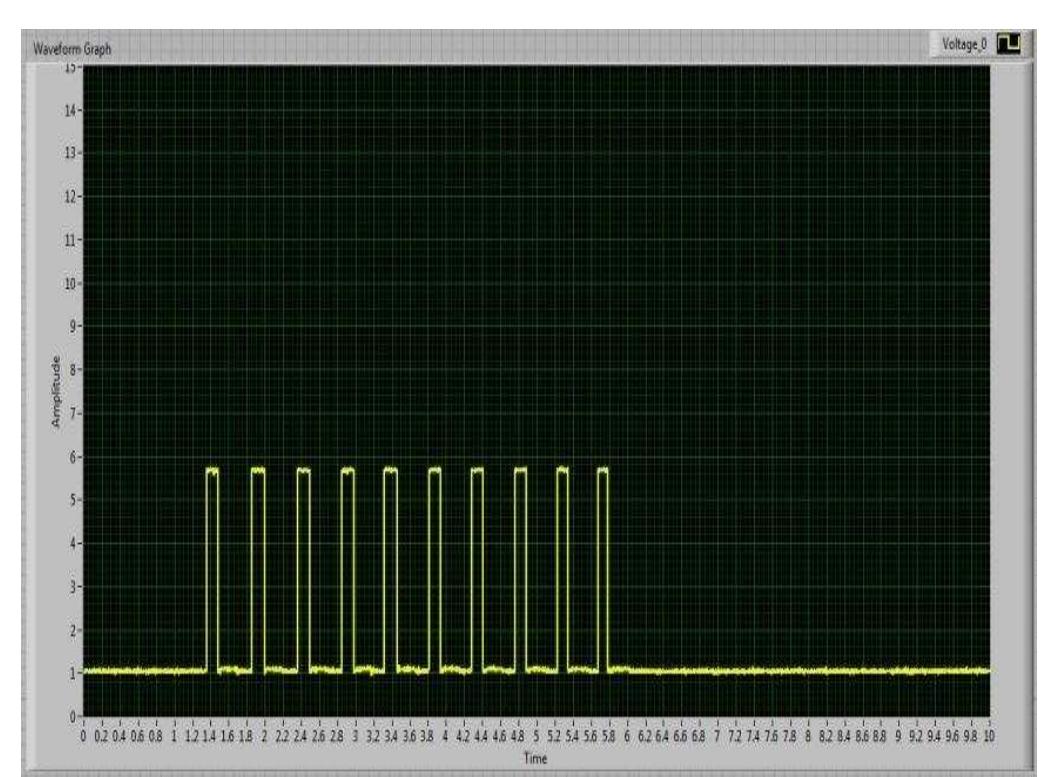The height and width of the screenshot is (777, 1051).
Task: Click the x-axis tick value 7
Action: 717,736
